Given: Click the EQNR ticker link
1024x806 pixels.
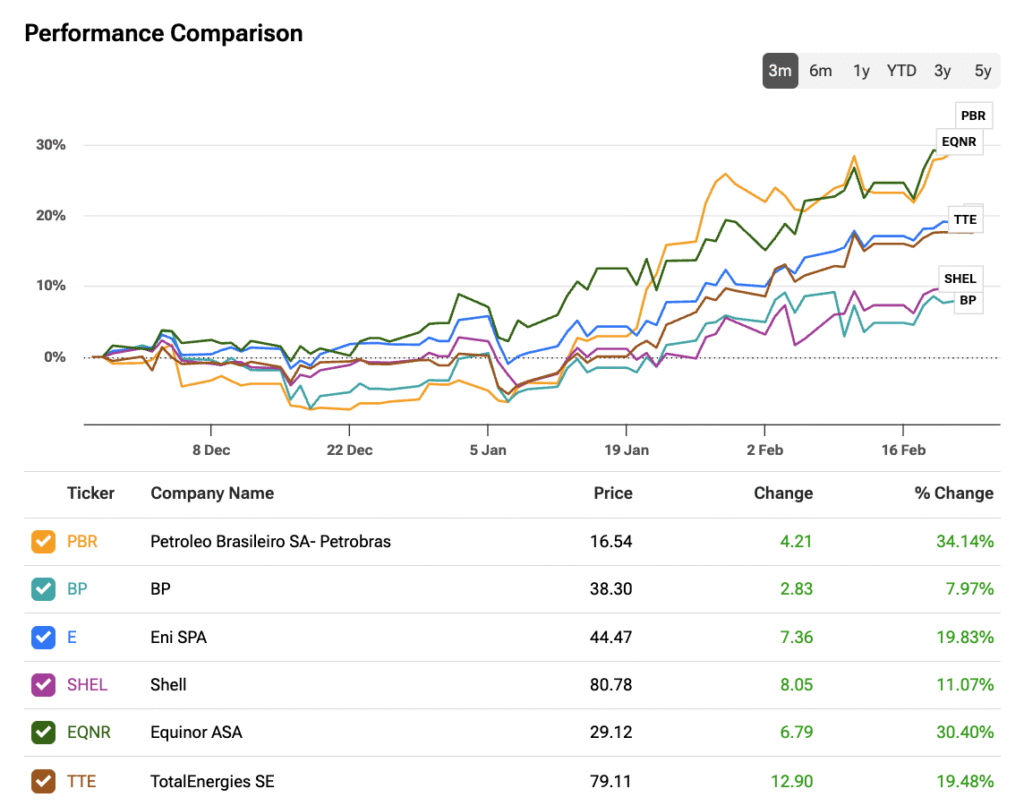Looking at the screenshot, I should [x=88, y=733].
